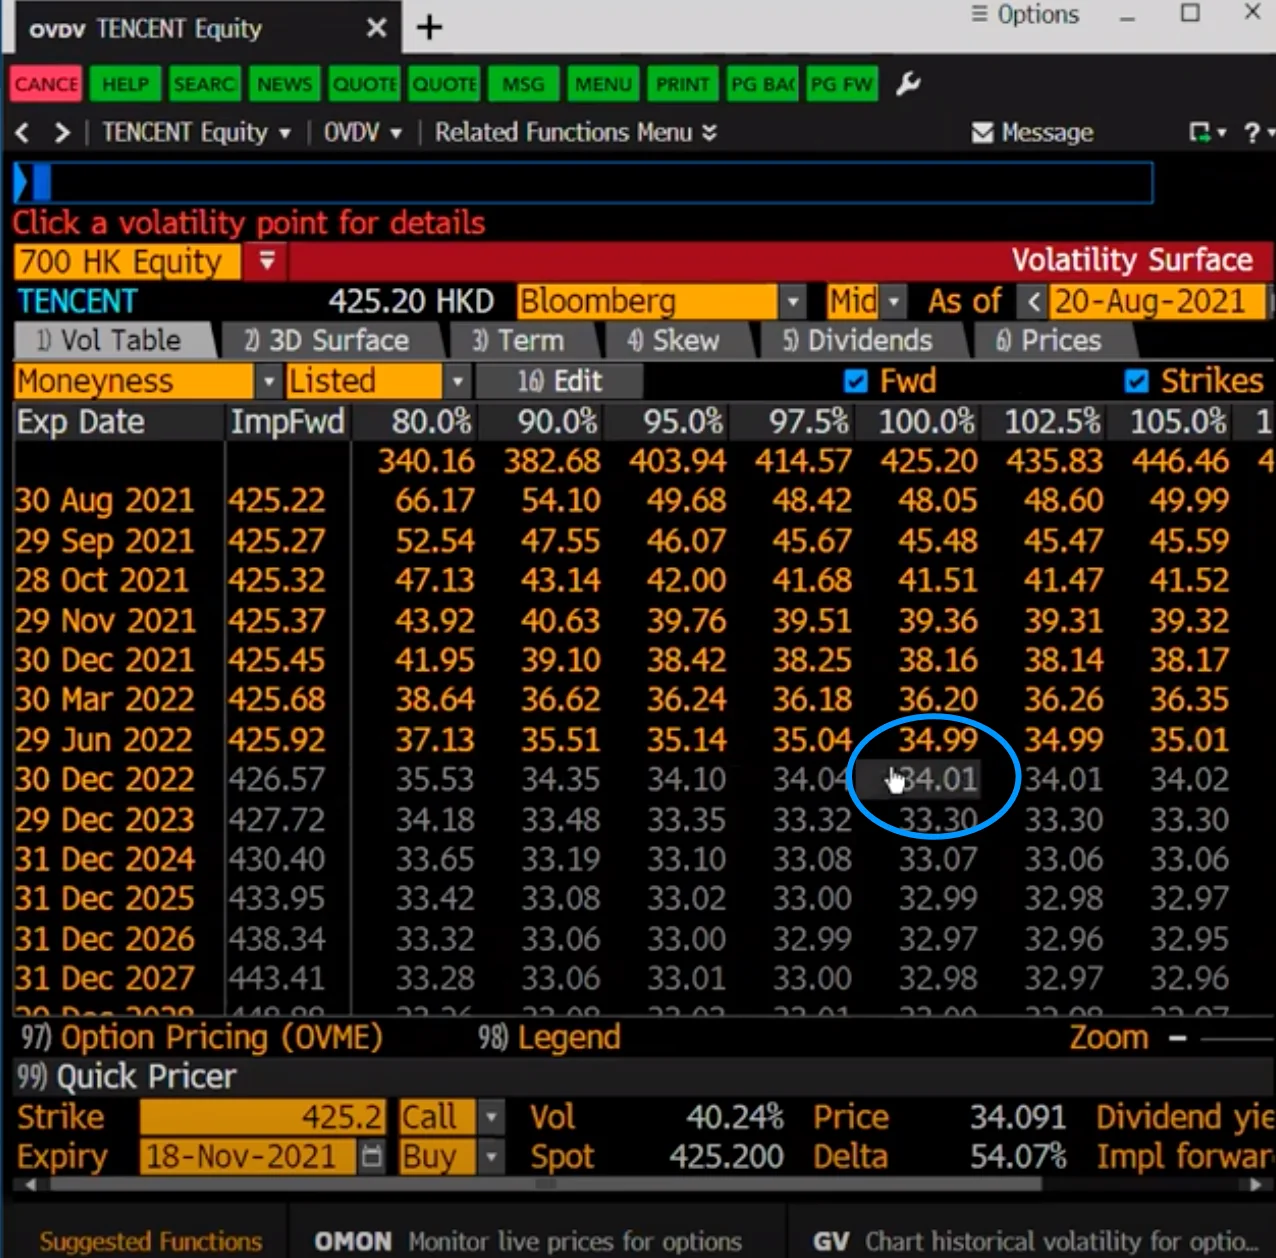1276x1258 pixels.
Task: Click the SEARCH key
Action: tap(204, 84)
